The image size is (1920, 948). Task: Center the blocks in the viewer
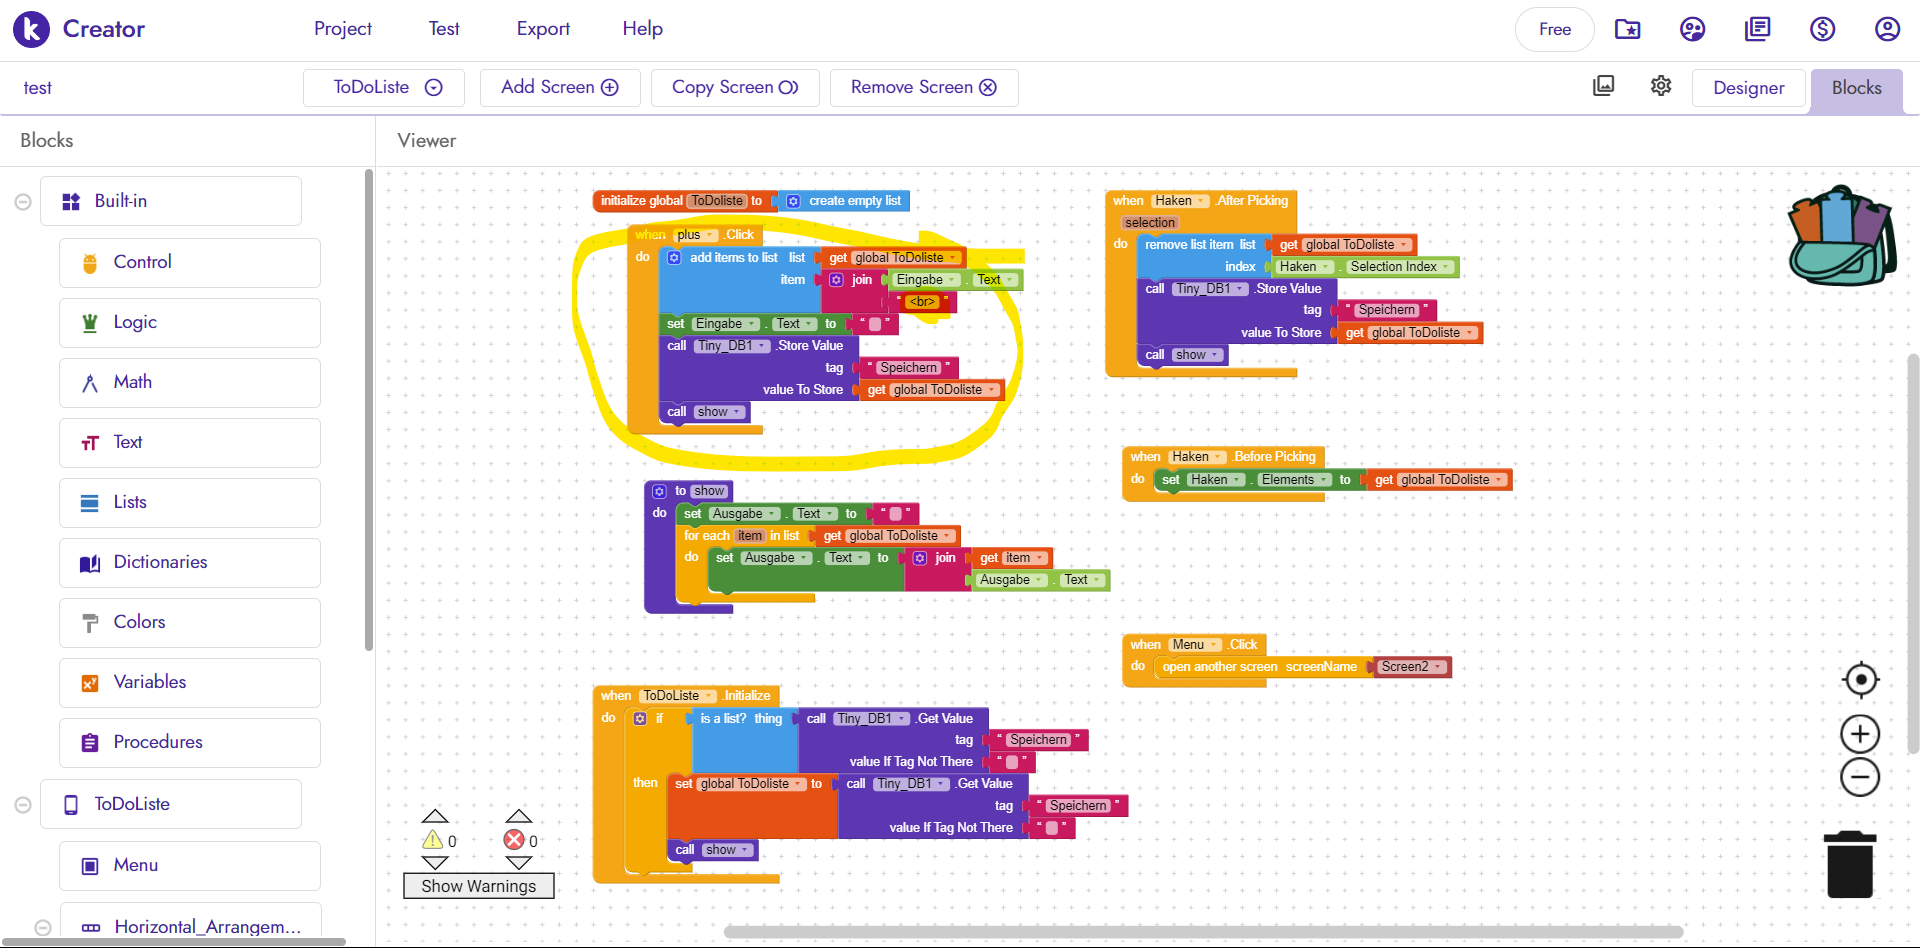[x=1859, y=679]
